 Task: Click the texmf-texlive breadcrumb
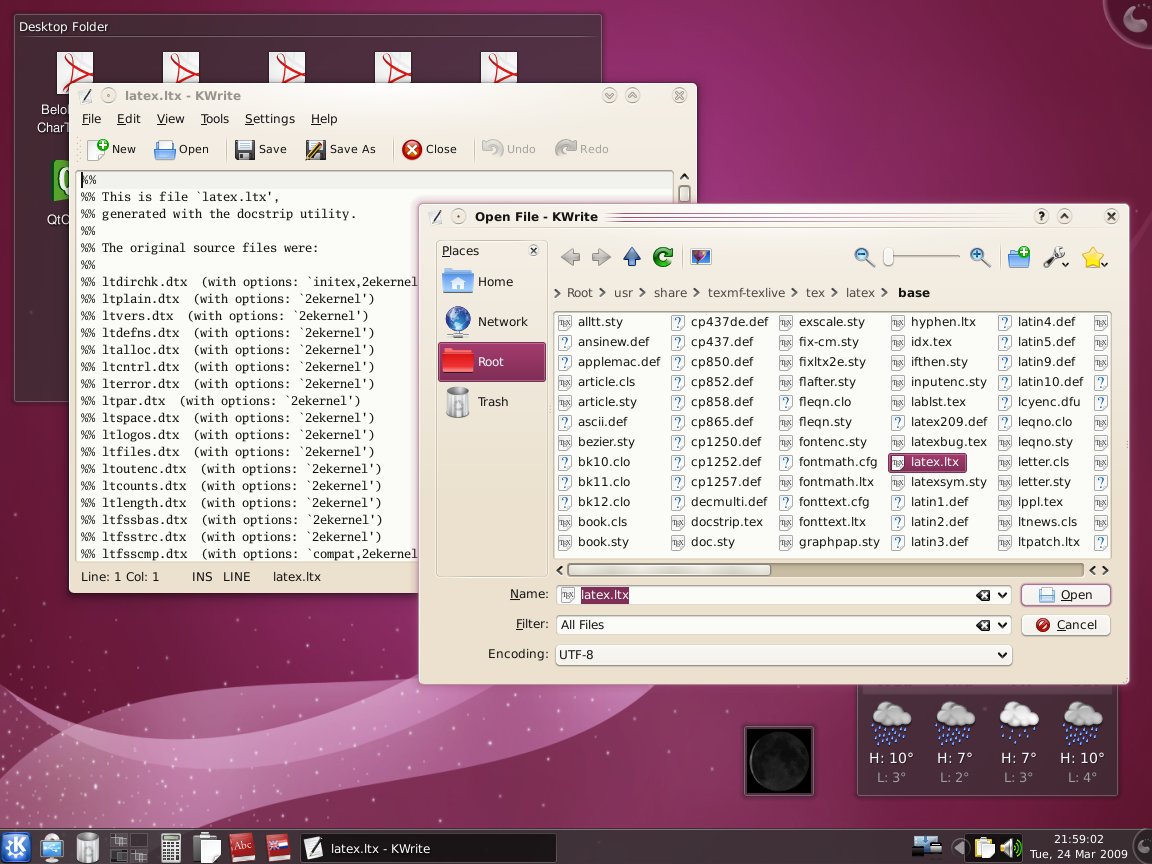746,292
